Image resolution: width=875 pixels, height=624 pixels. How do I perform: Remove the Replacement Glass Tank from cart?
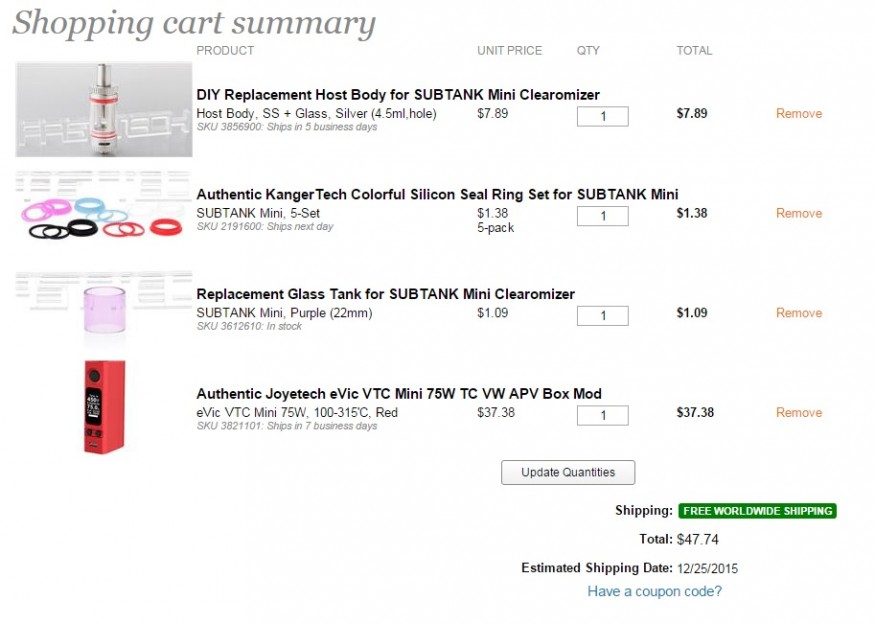point(799,313)
